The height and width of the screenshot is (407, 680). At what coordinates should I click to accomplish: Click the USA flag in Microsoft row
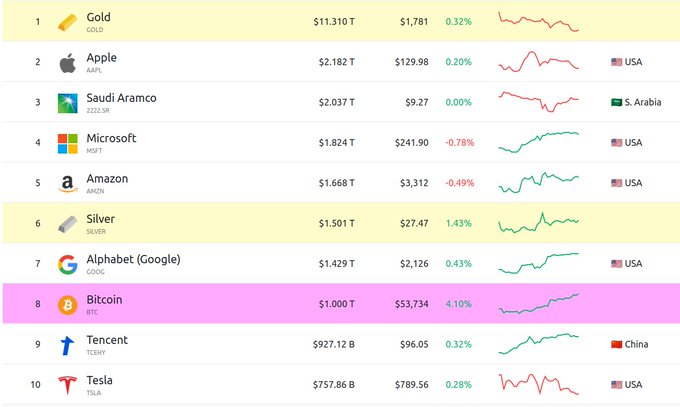(x=616, y=143)
